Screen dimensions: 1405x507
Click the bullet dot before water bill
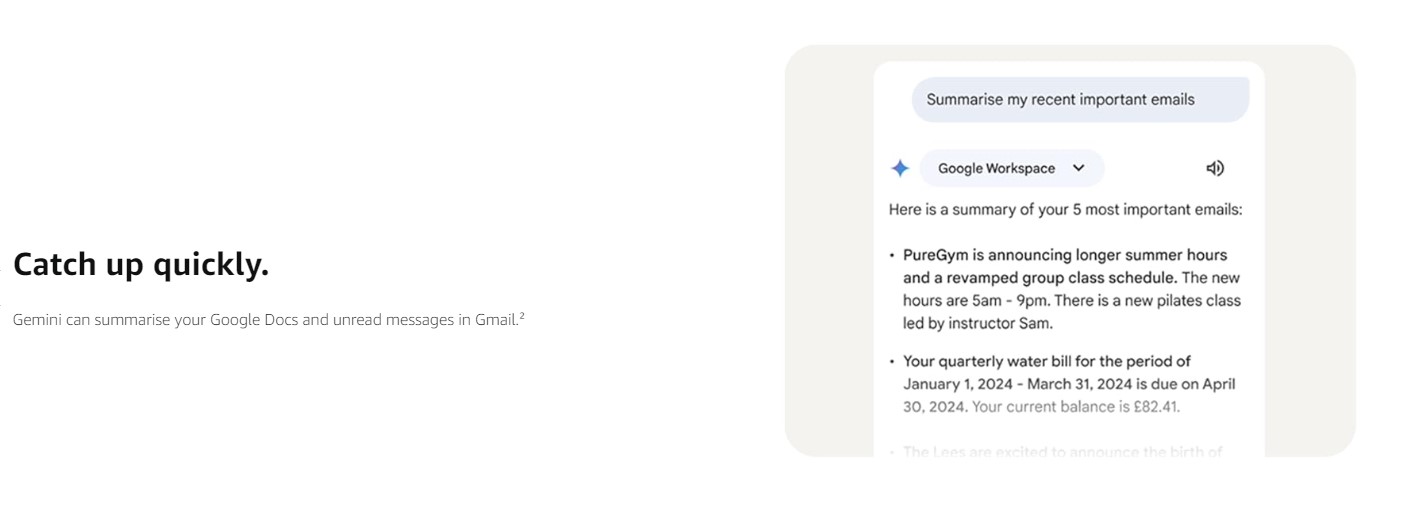tap(892, 362)
